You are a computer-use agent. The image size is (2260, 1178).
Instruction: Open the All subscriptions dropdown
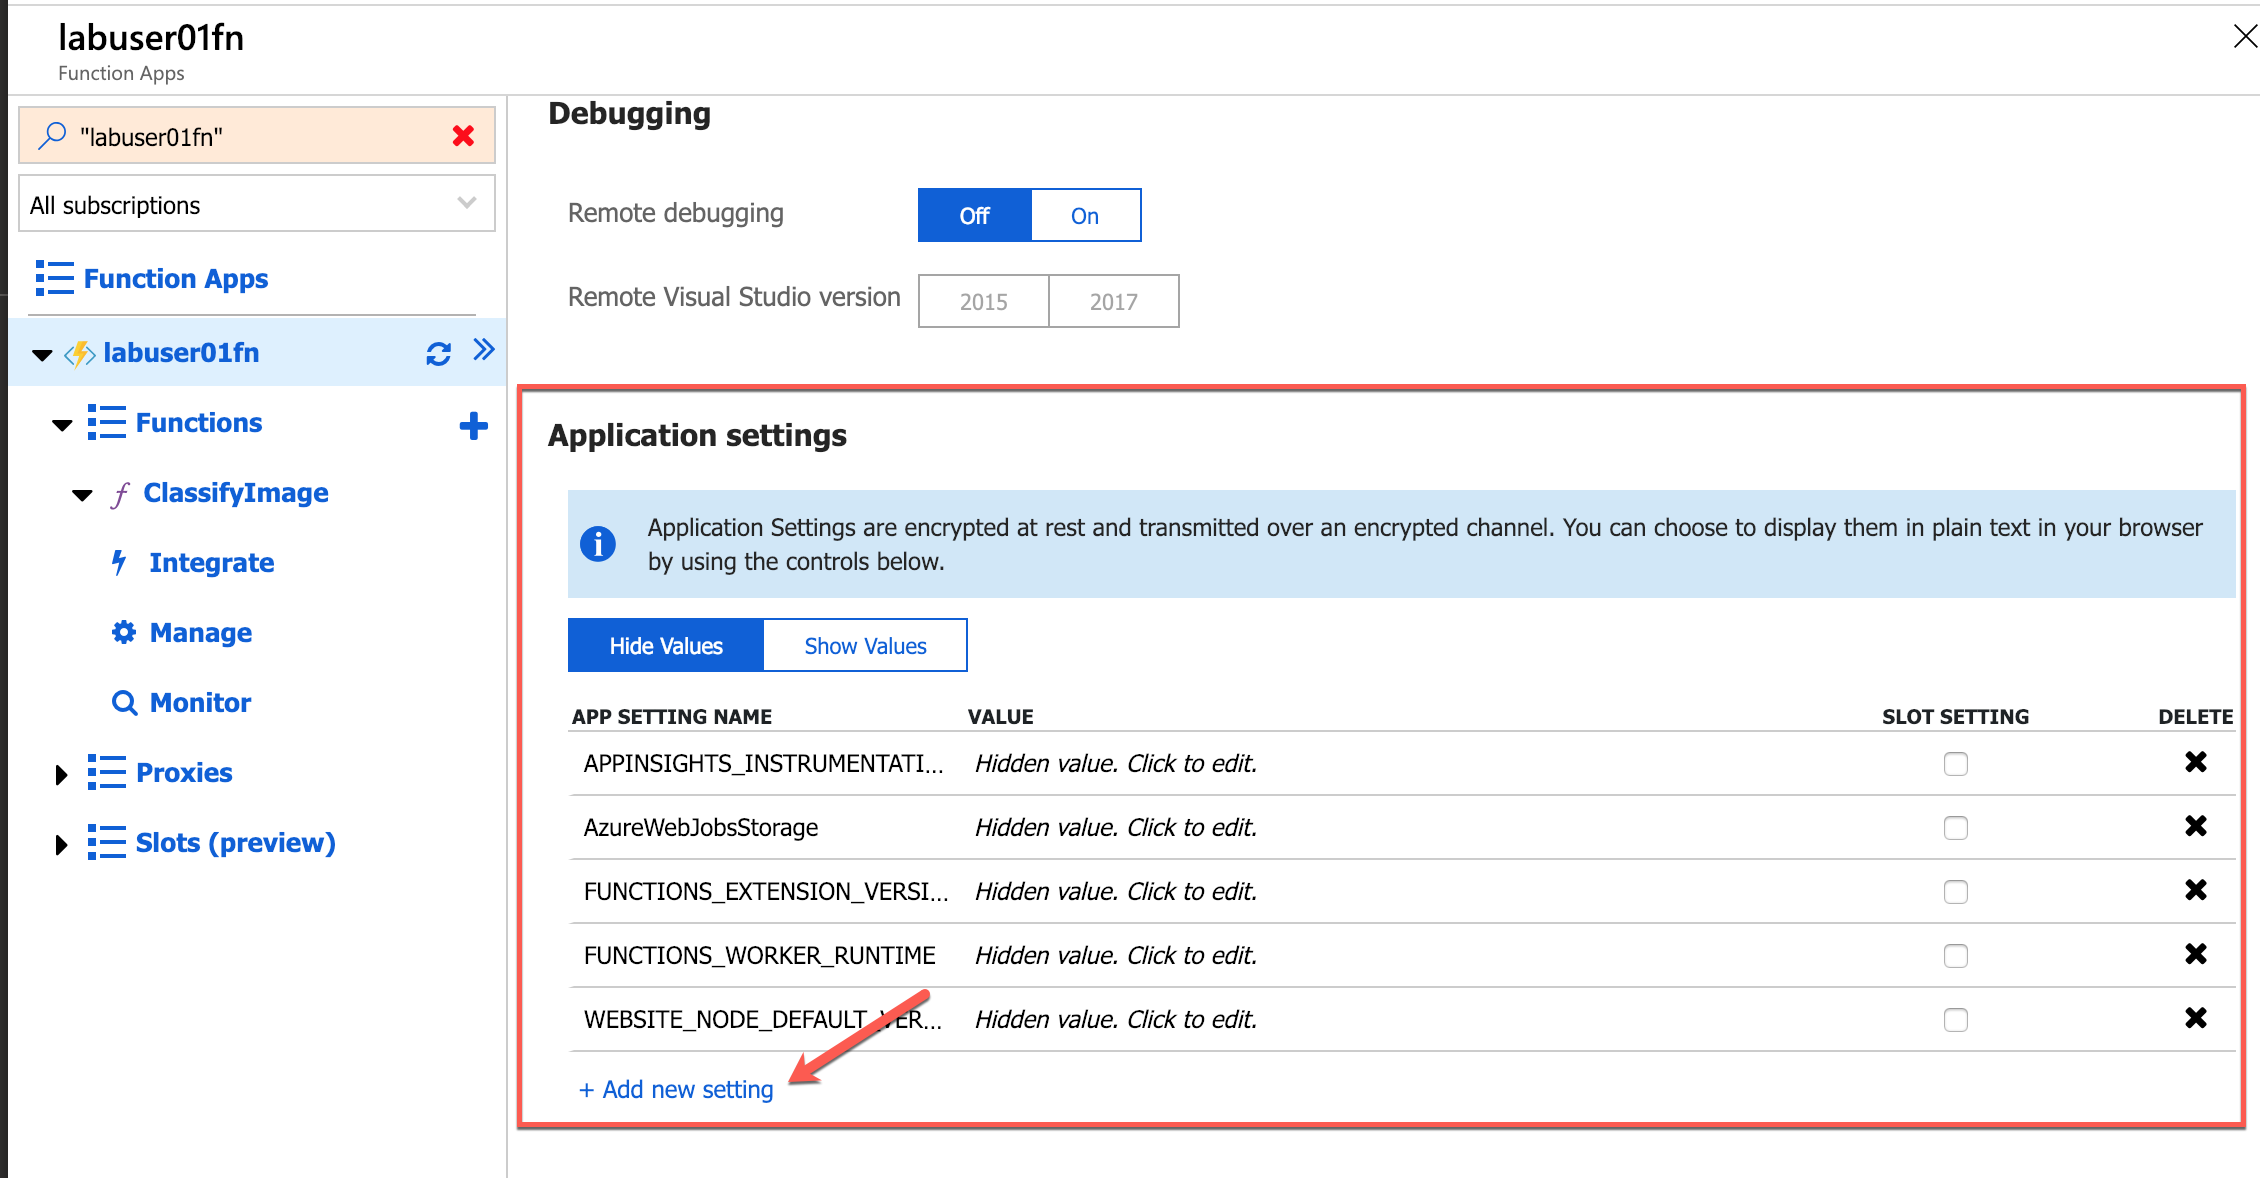point(257,204)
